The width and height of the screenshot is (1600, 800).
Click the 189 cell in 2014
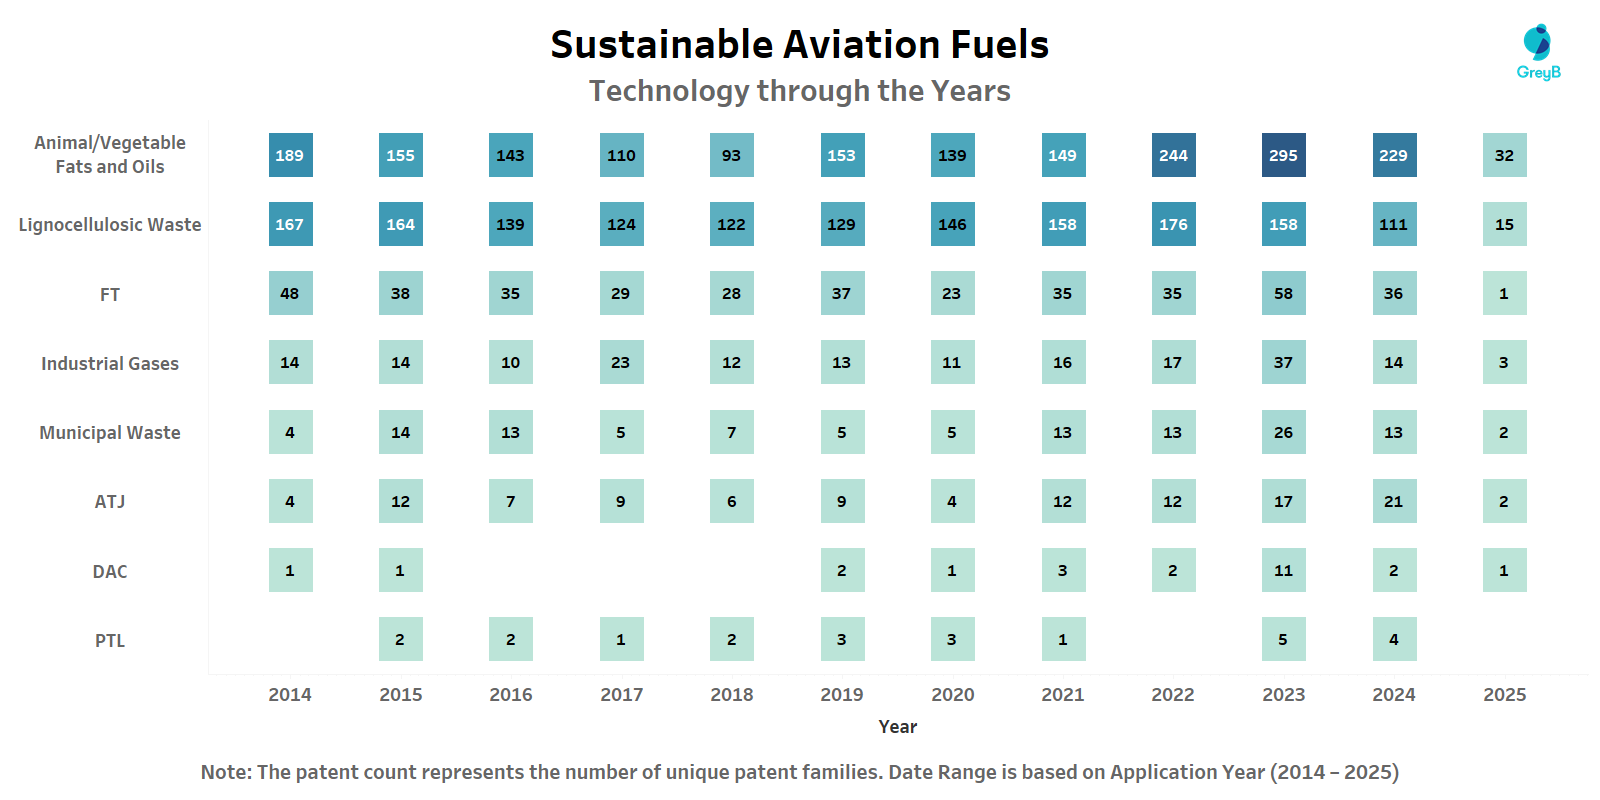(x=290, y=155)
